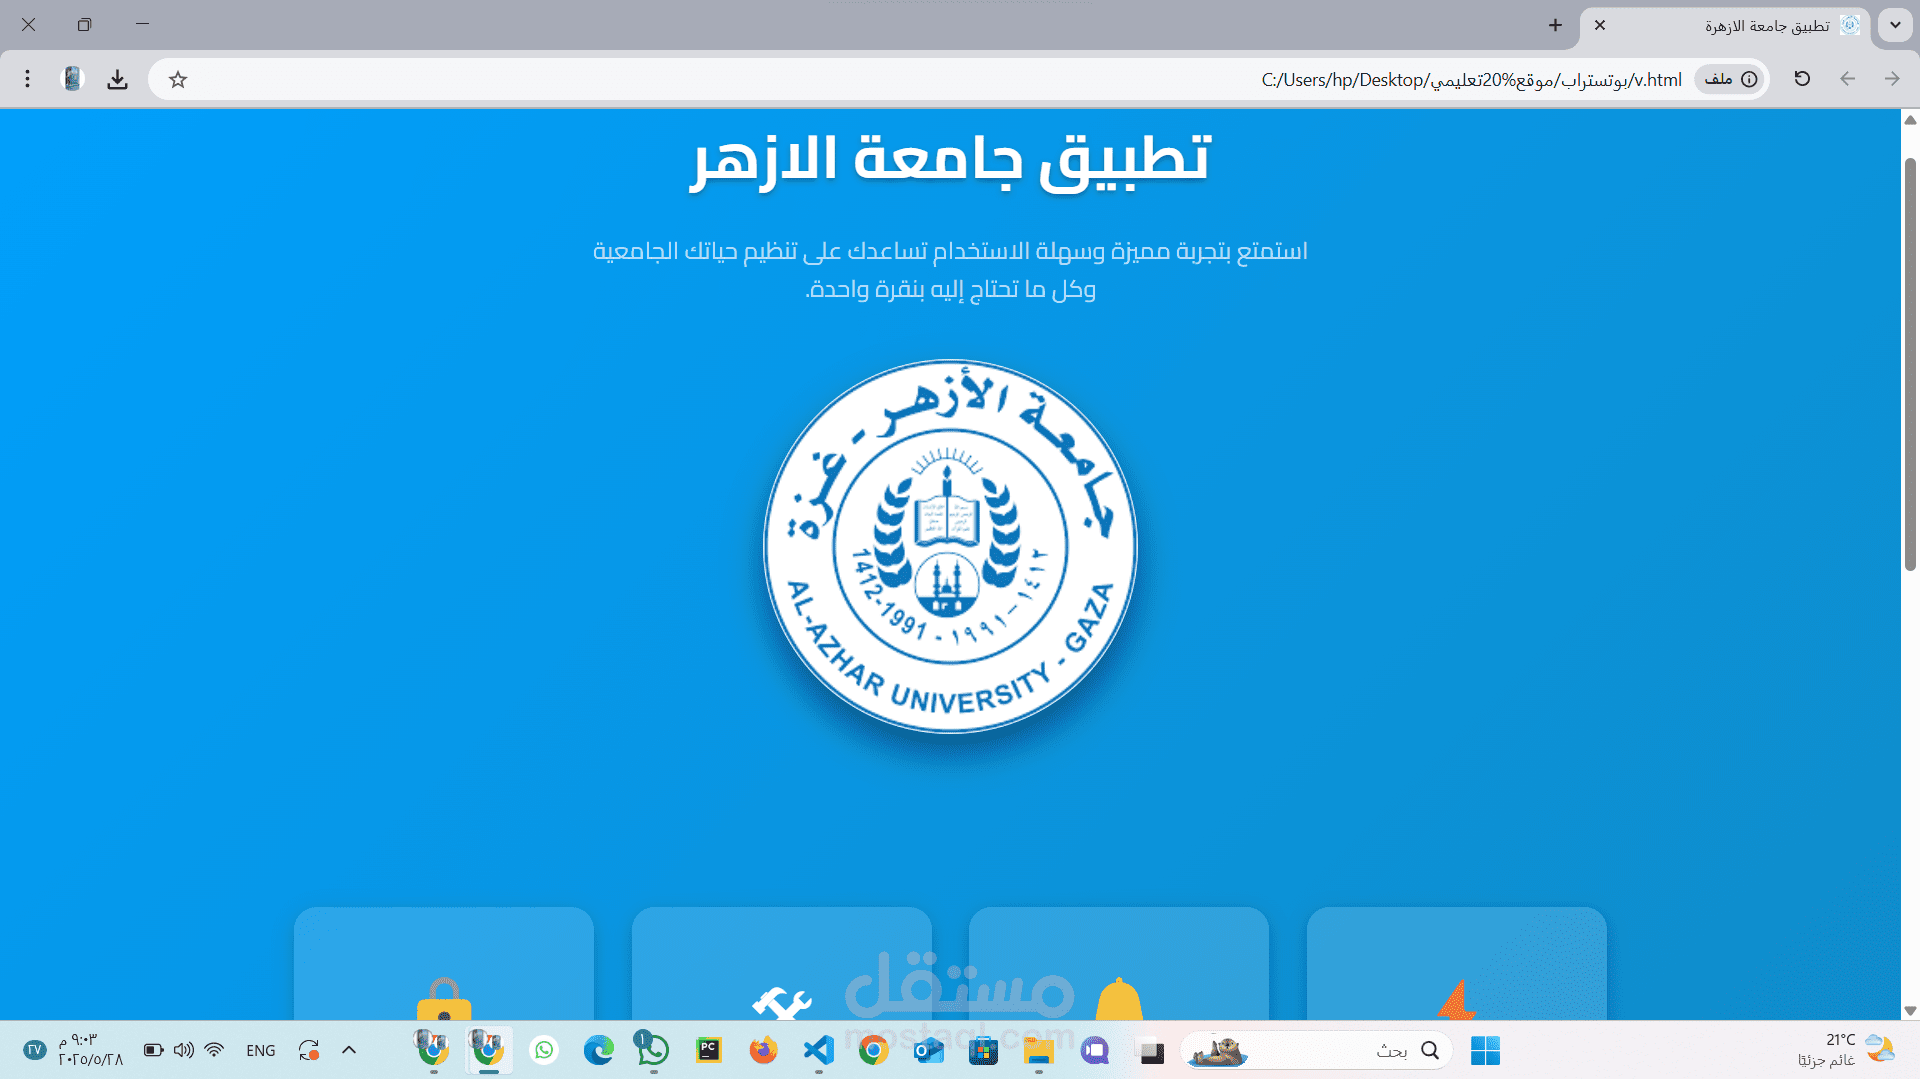Click the scrollbar down arrow
Image resolution: width=1920 pixels, height=1079 pixels.
tap(1910, 1011)
